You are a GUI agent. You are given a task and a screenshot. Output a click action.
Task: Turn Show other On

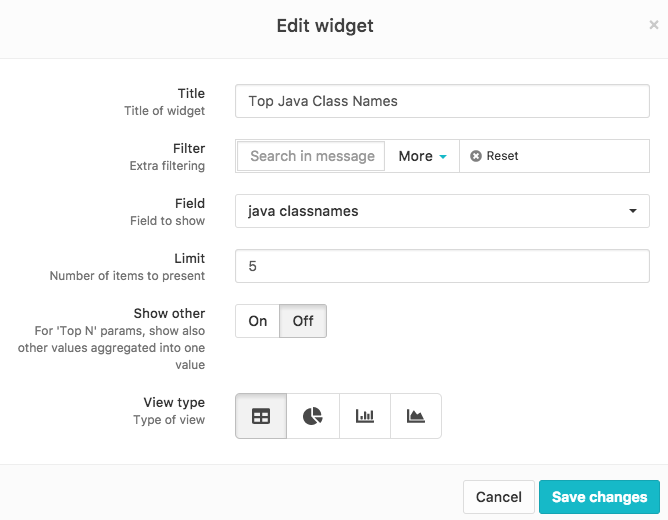258,321
